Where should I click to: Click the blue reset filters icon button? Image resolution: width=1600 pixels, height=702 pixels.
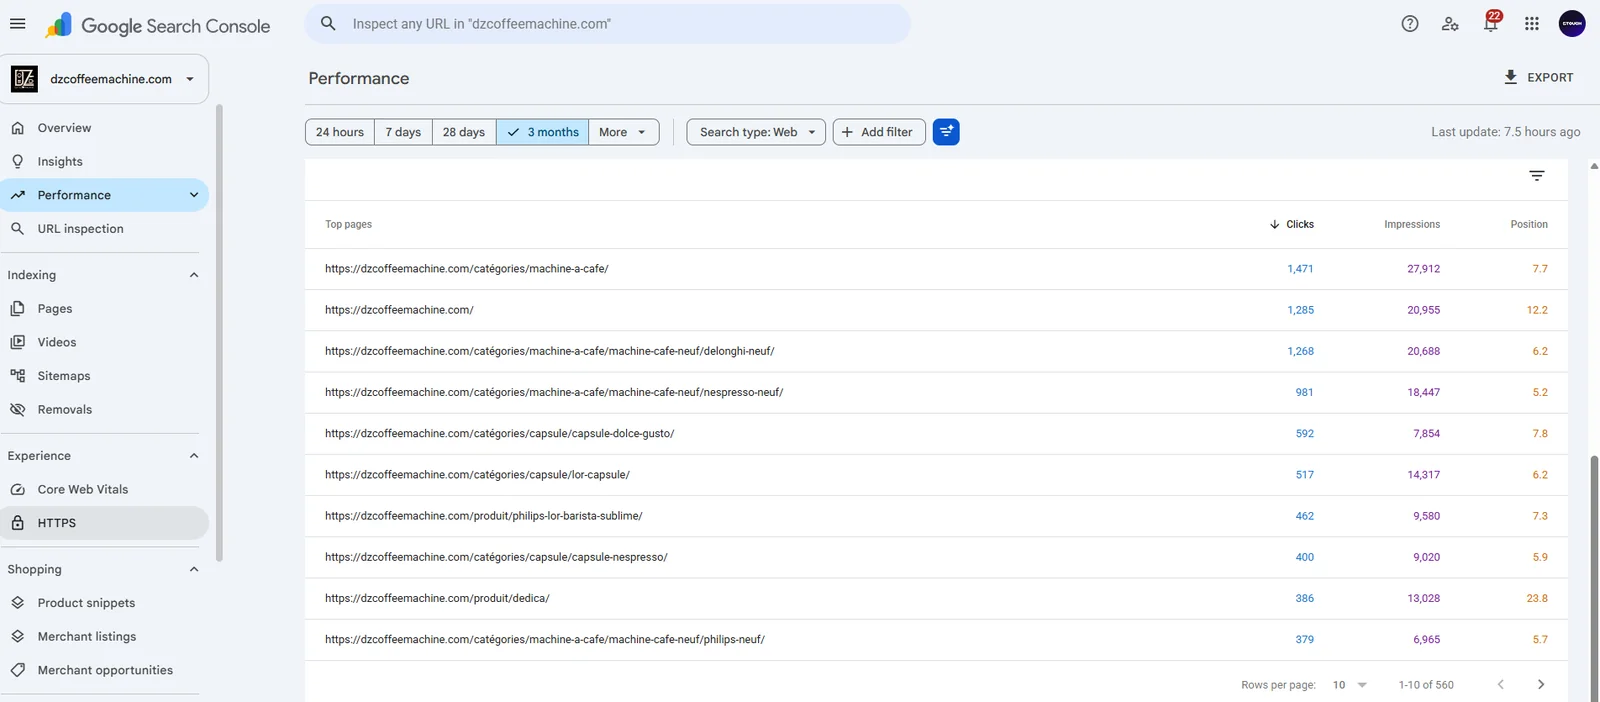946,132
